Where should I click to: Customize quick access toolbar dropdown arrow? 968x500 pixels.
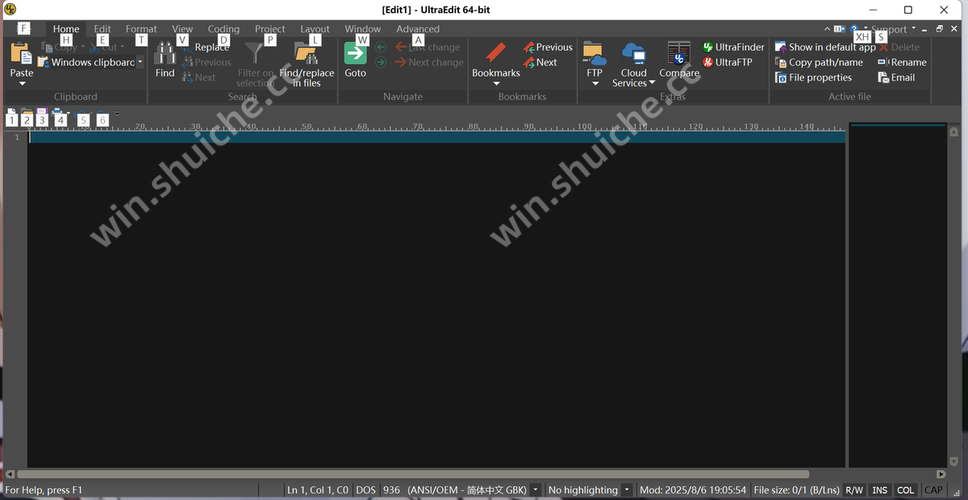(117, 114)
